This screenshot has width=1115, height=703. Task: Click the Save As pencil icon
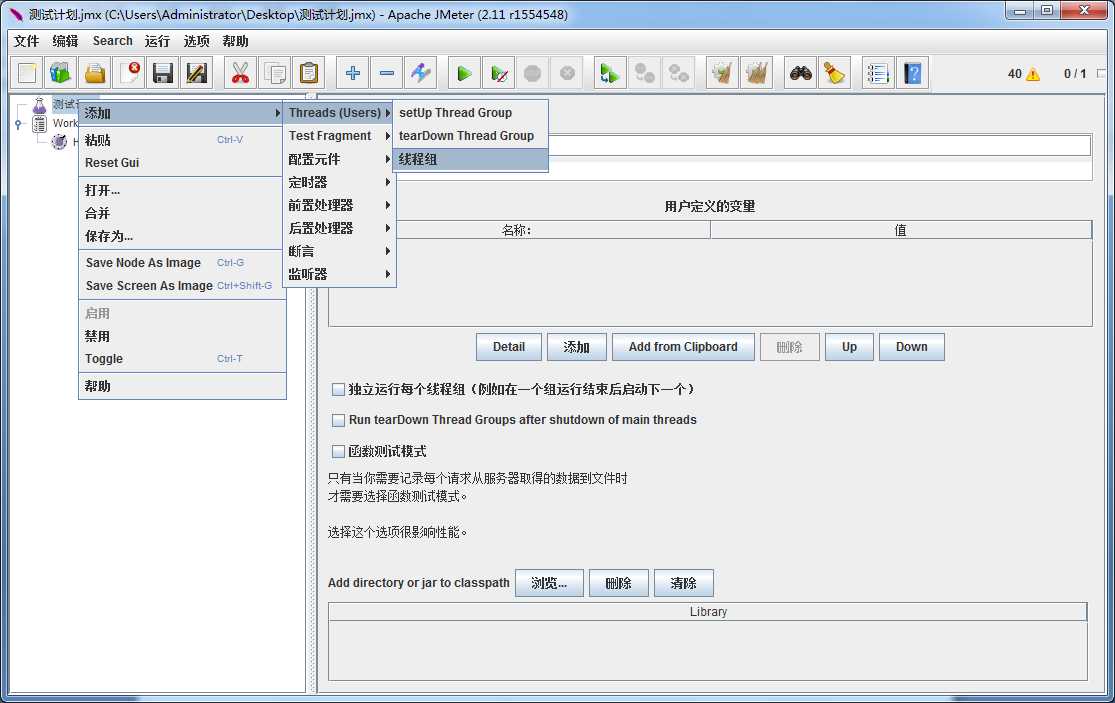click(197, 73)
